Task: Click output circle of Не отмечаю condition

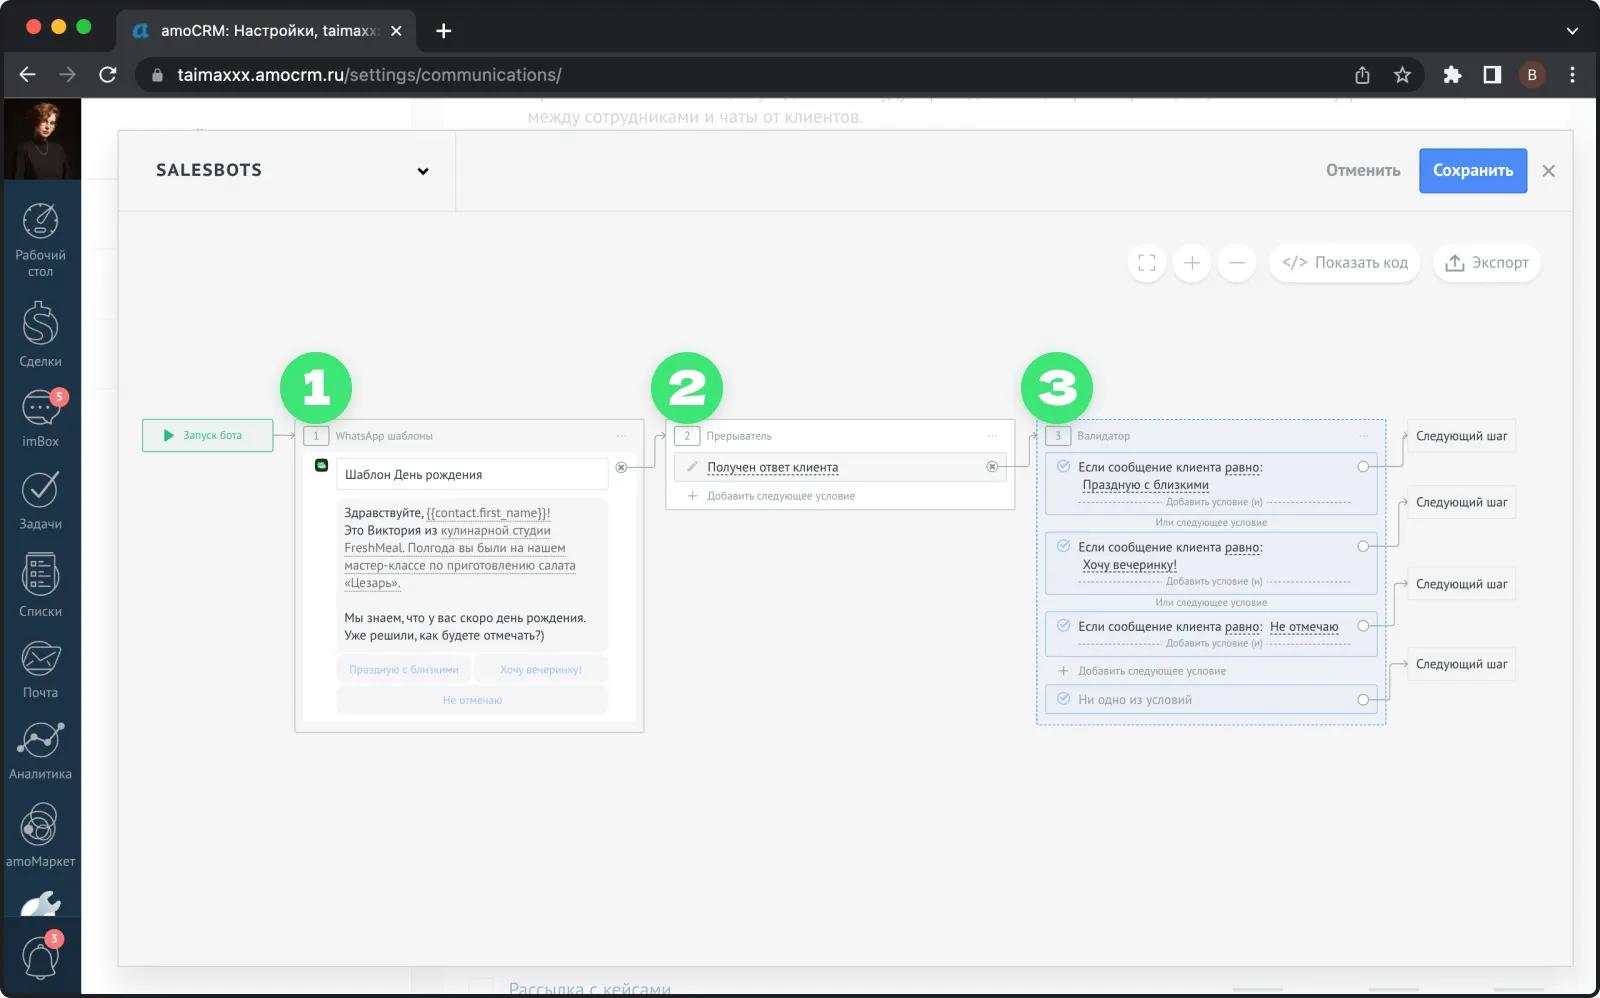Action: coord(1363,626)
